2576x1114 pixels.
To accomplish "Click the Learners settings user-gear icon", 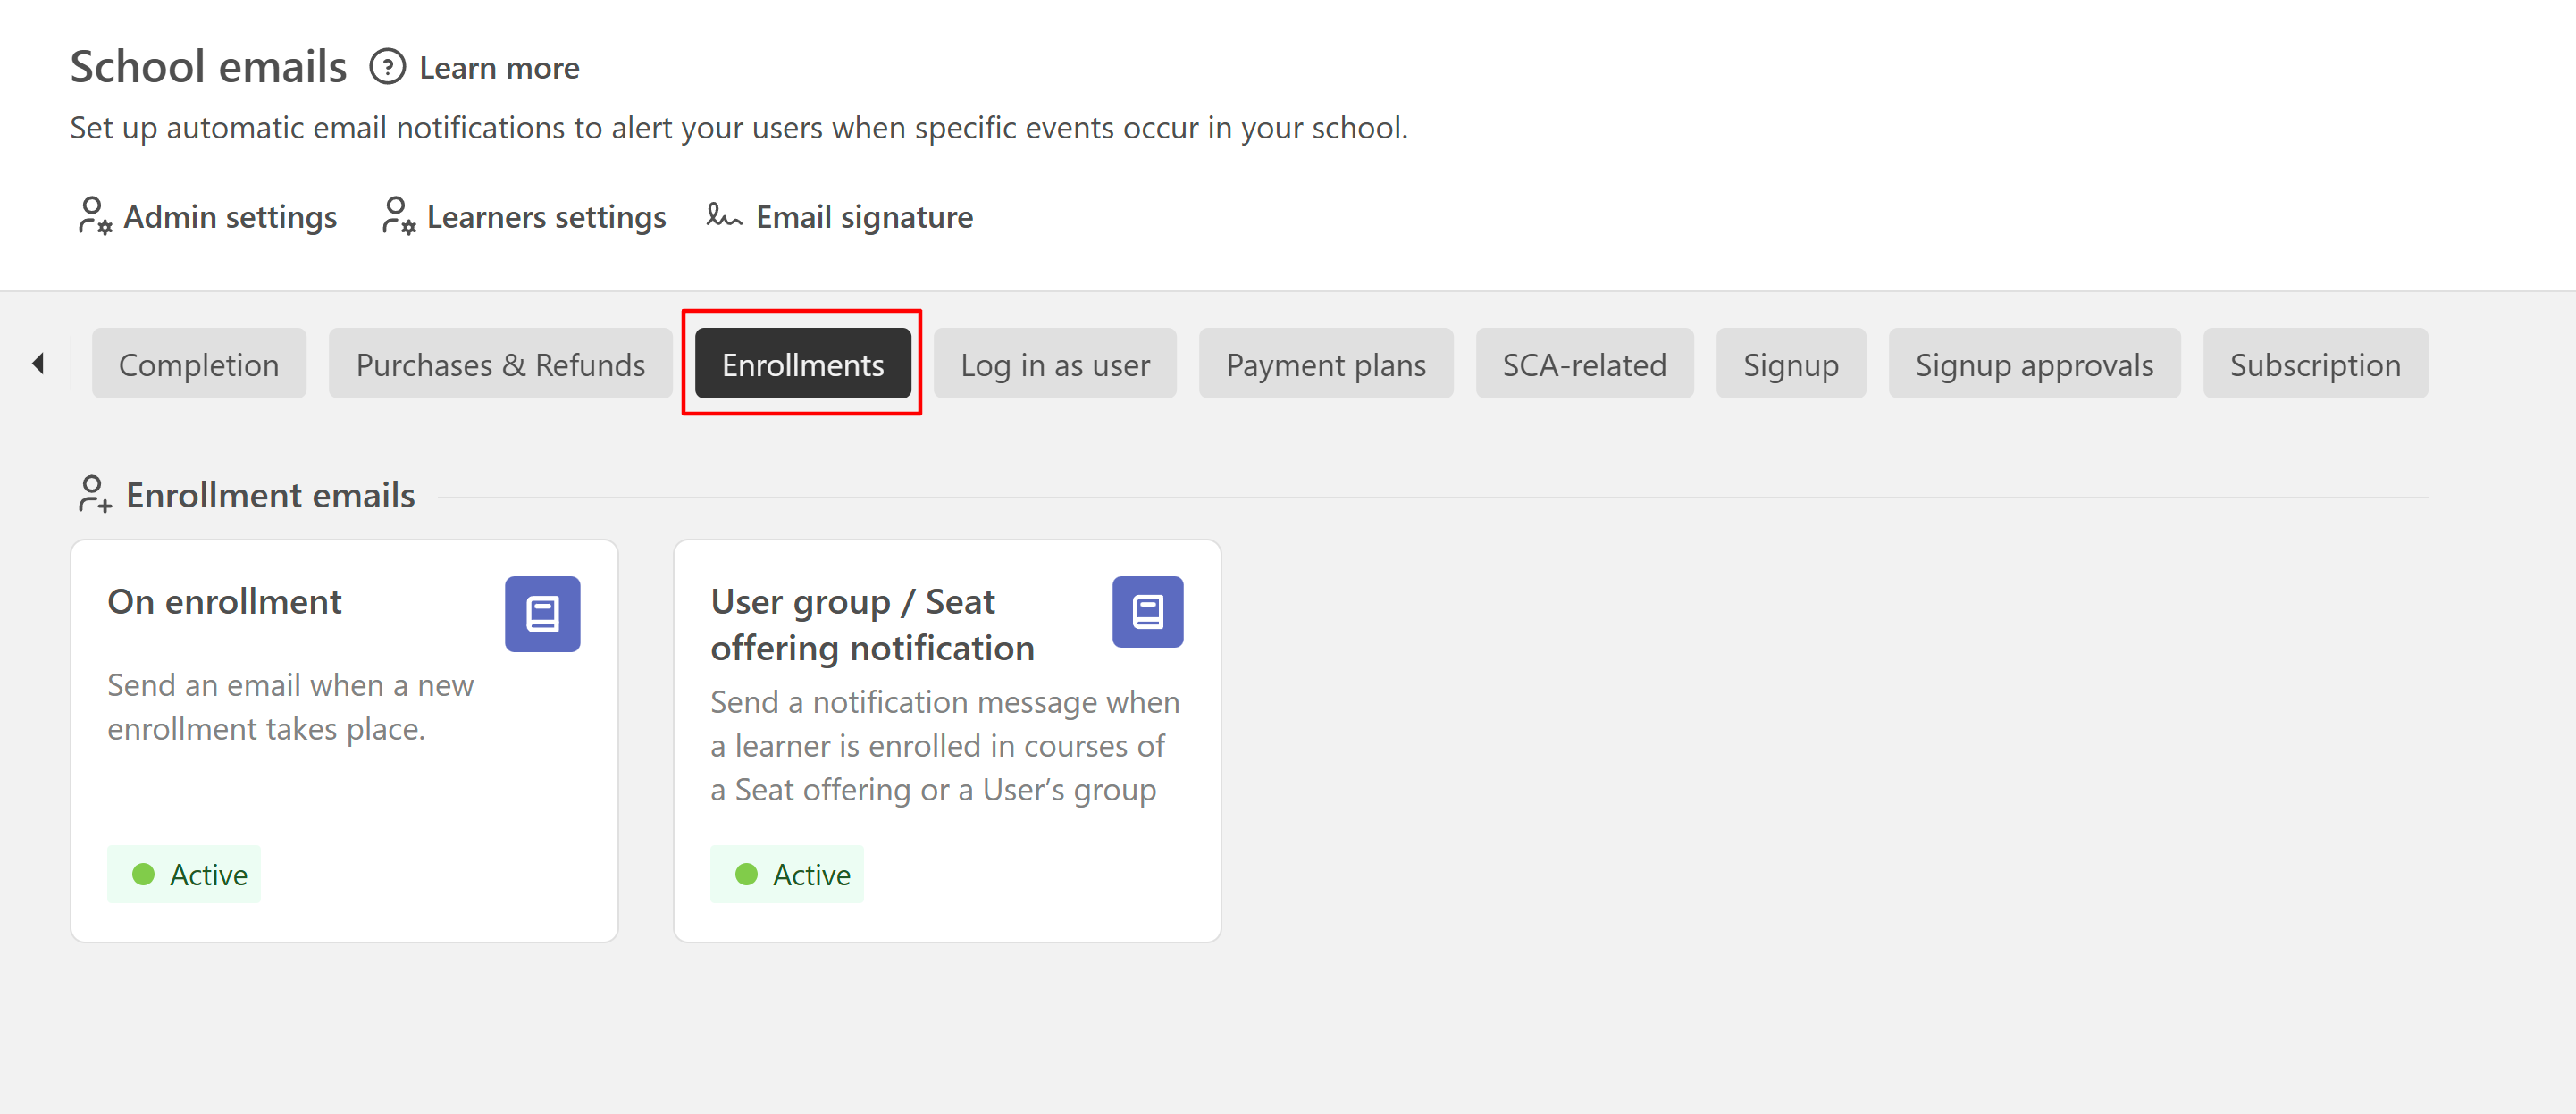I will (x=398, y=216).
